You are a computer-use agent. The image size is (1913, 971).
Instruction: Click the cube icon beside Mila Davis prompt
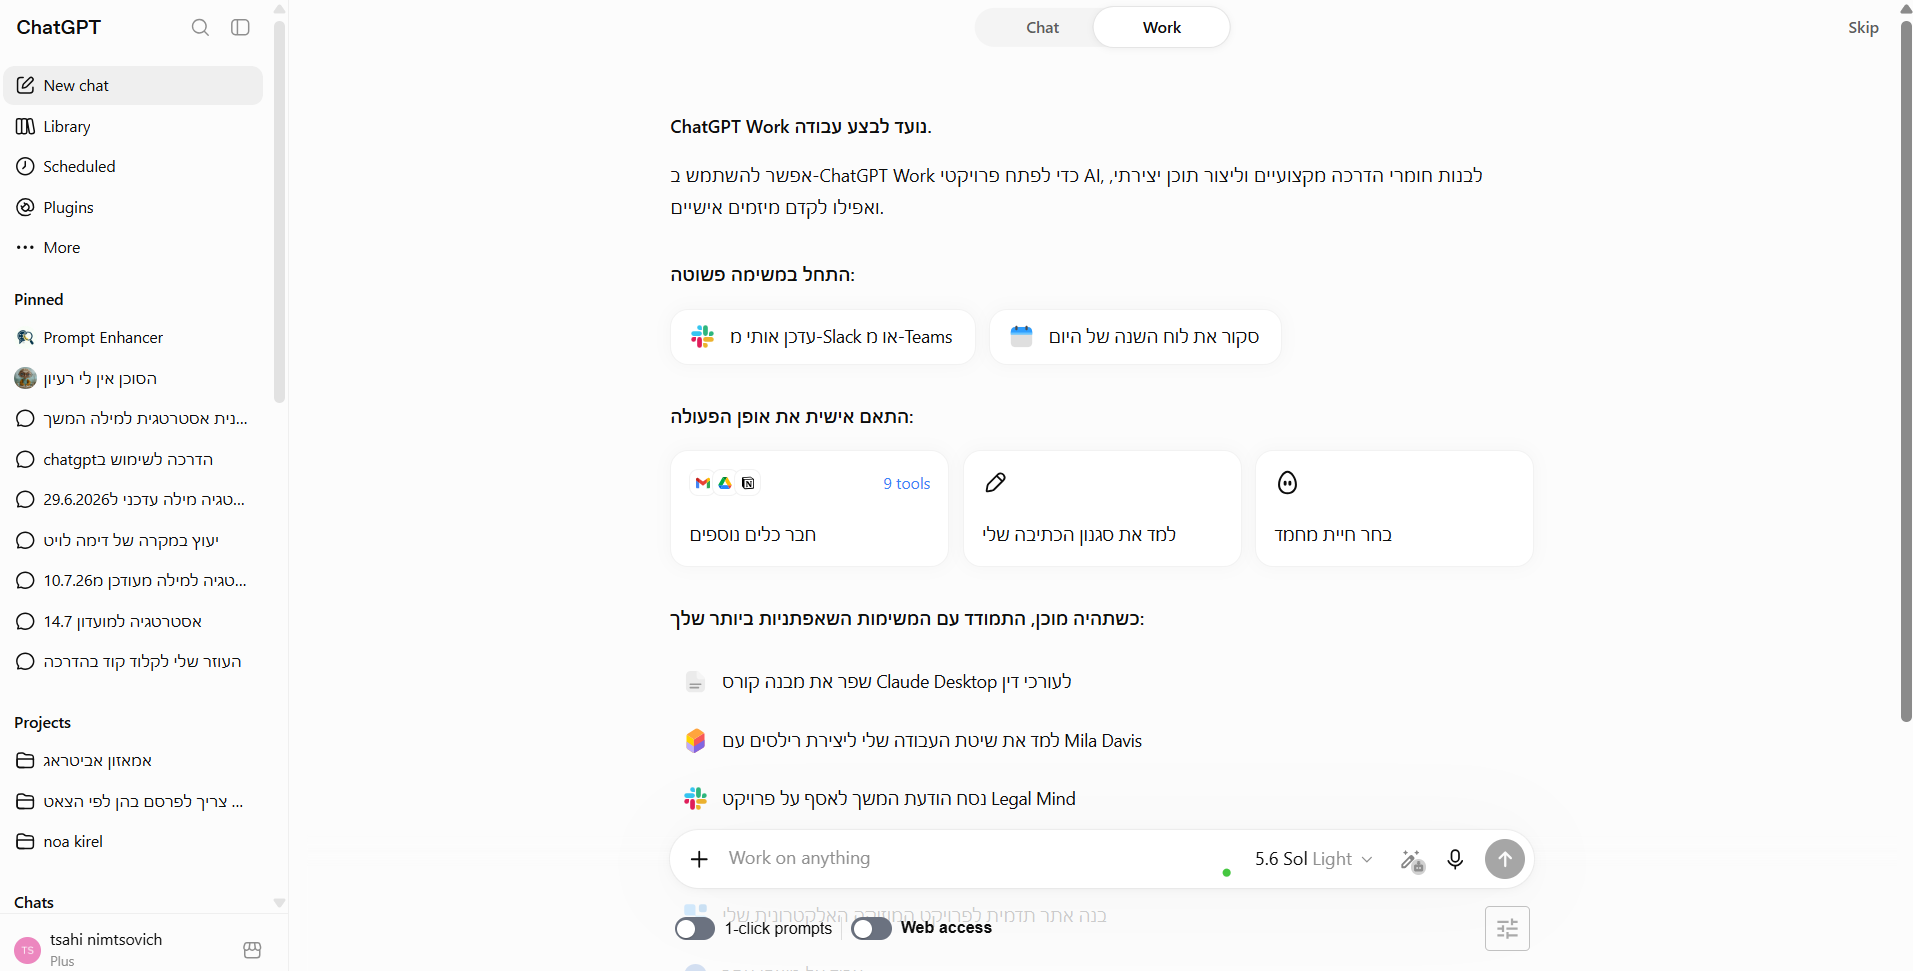[x=695, y=741]
